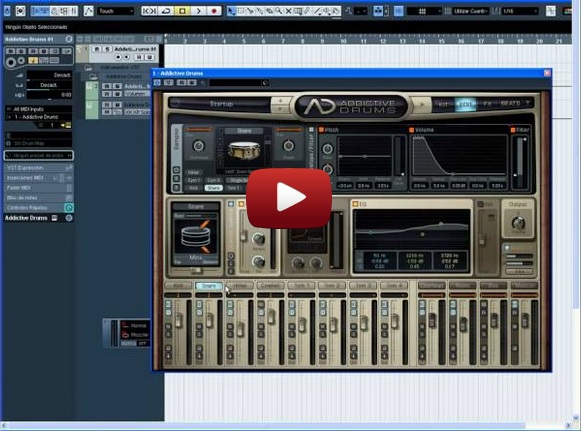This screenshot has width=581, height=431.
Task: Click the Kick channel volume fader in the mixer
Action: click(x=179, y=320)
